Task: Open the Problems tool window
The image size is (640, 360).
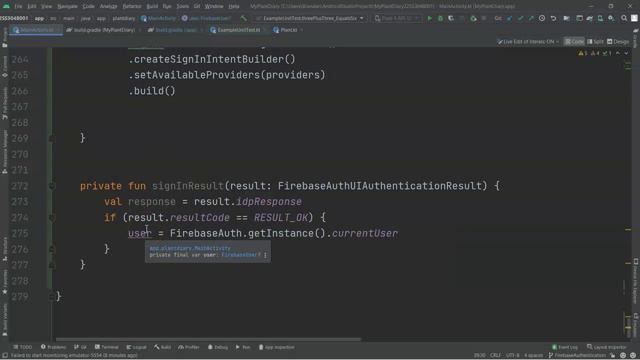Action: (53, 347)
